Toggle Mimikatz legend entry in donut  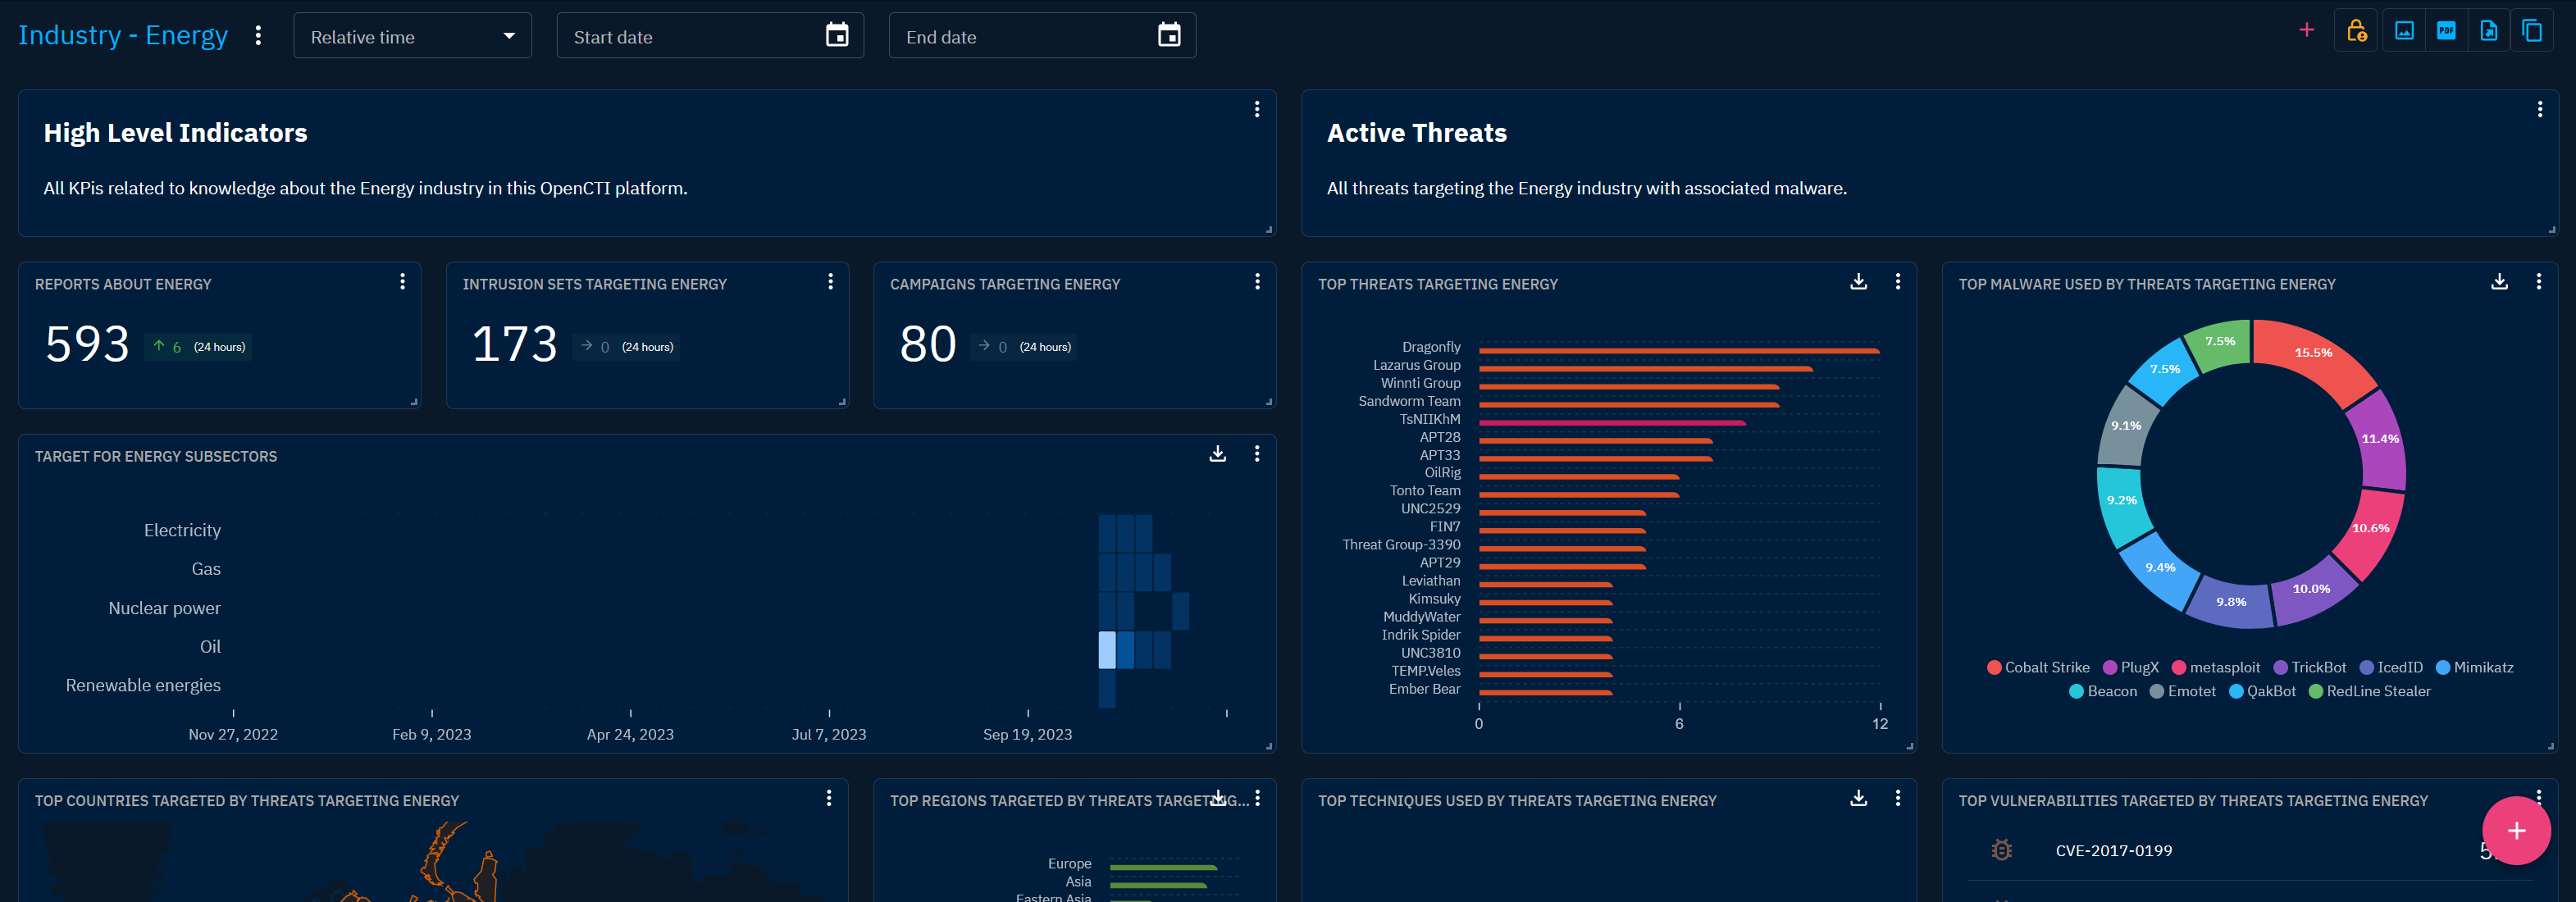pyautogui.click(x=2474, y=667)
